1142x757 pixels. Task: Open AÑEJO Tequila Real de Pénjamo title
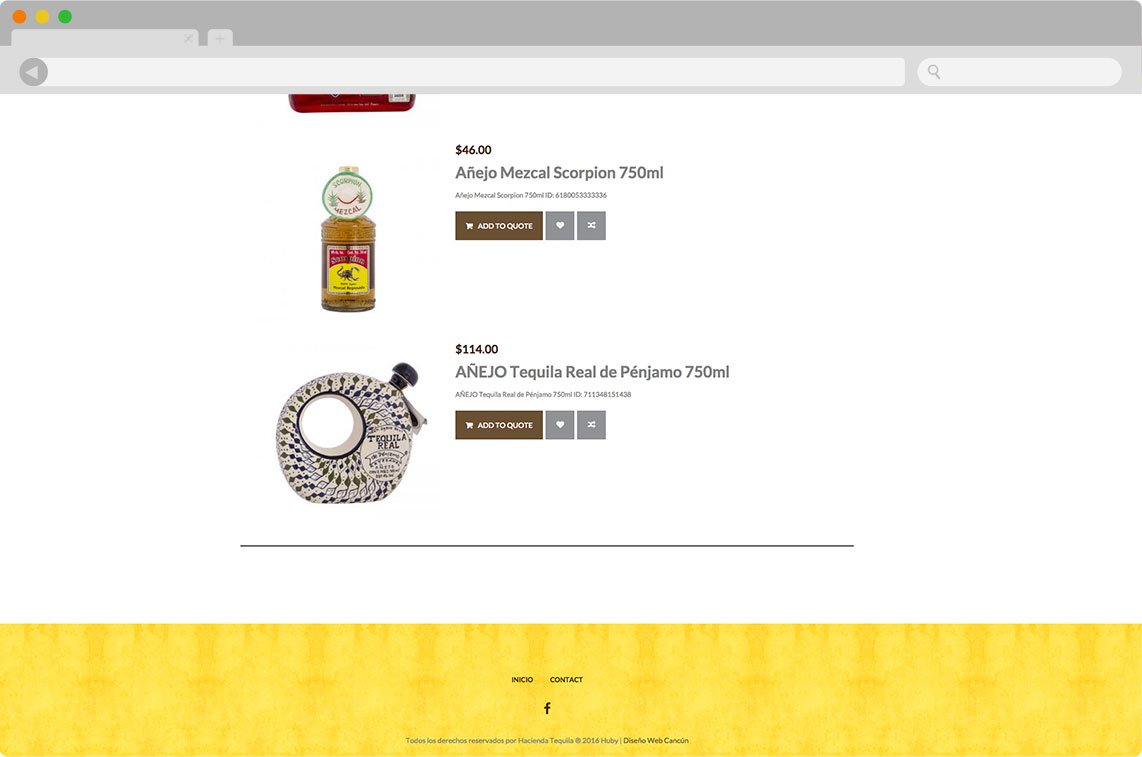pos(592,372)
